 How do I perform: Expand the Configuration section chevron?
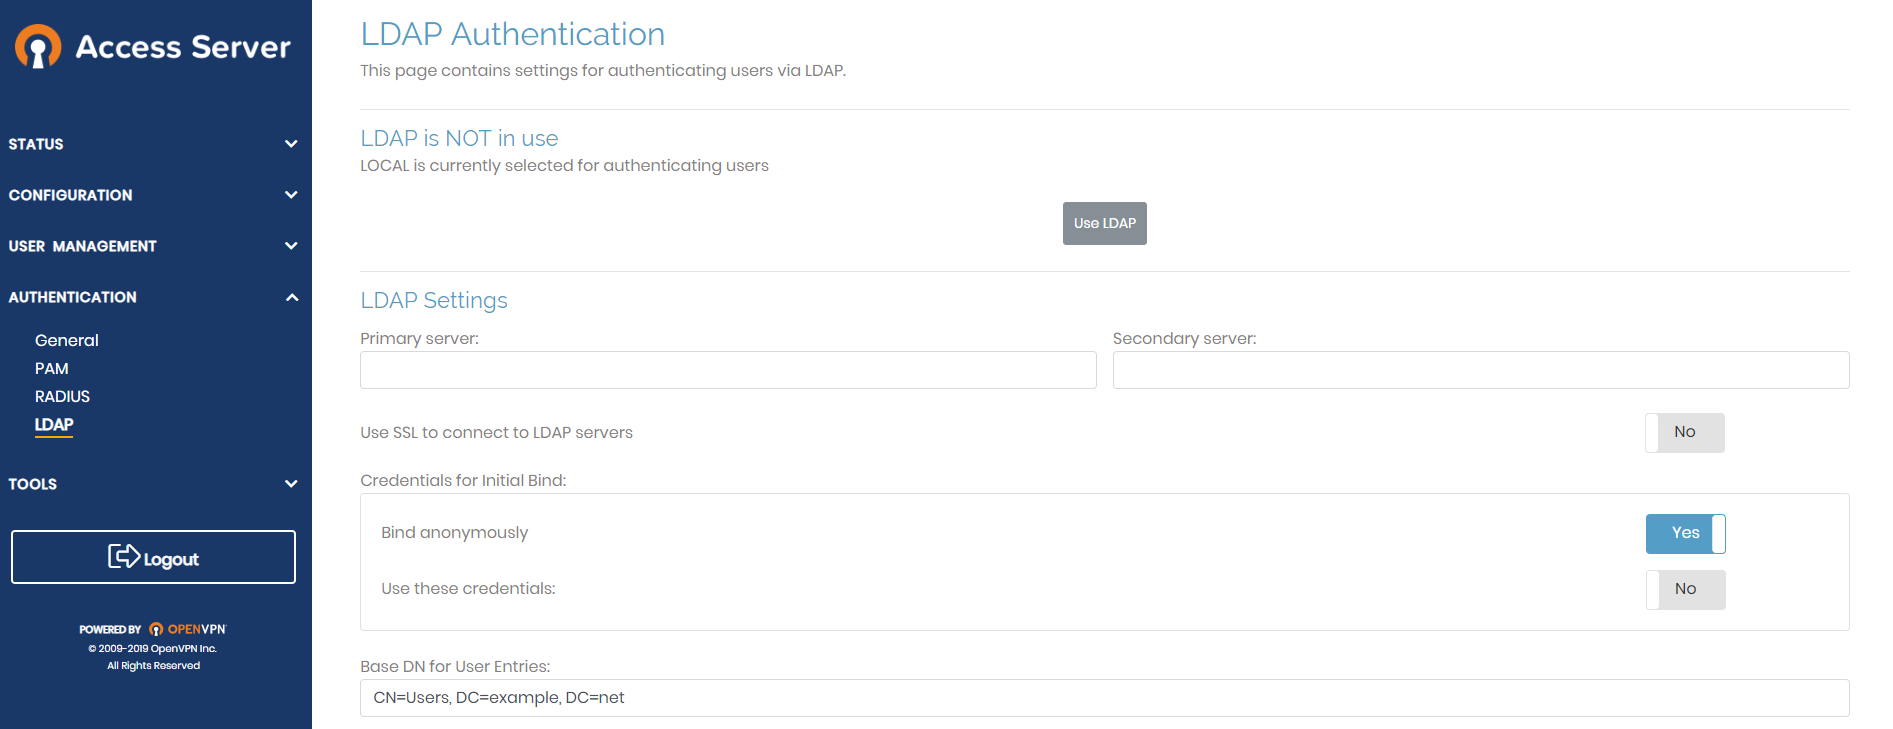(291, 195)
